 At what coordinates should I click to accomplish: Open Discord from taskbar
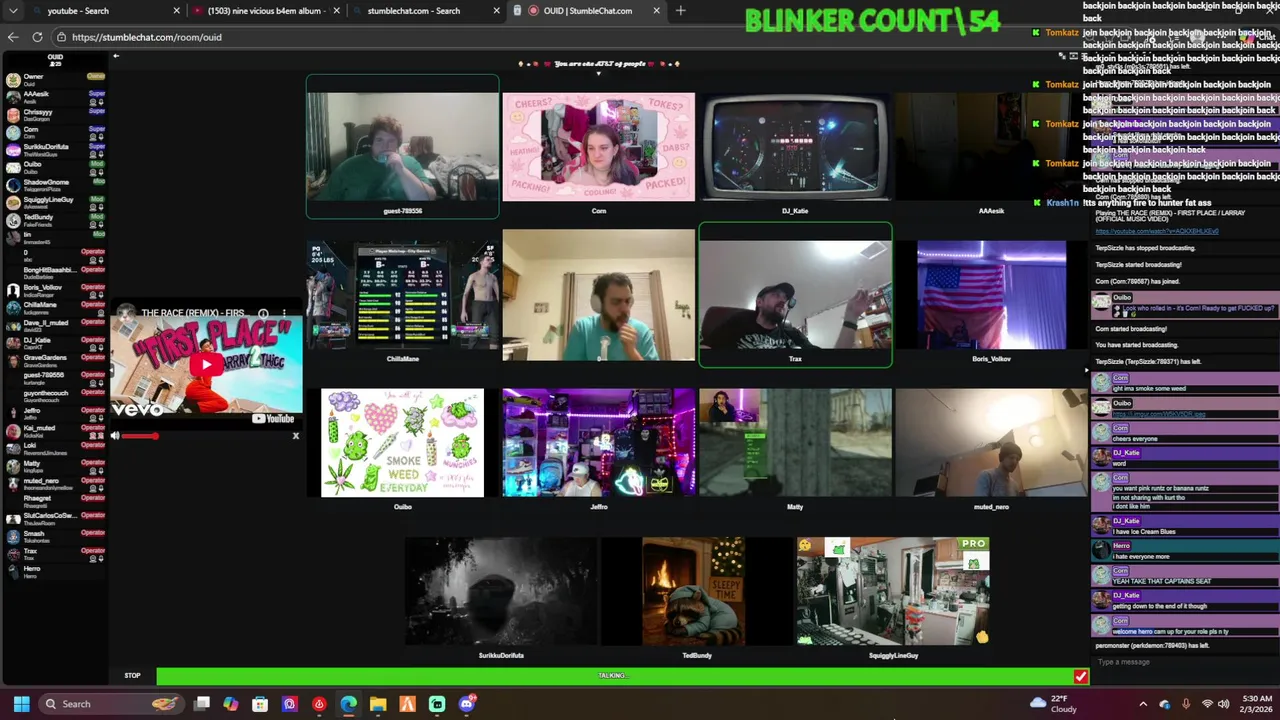click(467, 704)
